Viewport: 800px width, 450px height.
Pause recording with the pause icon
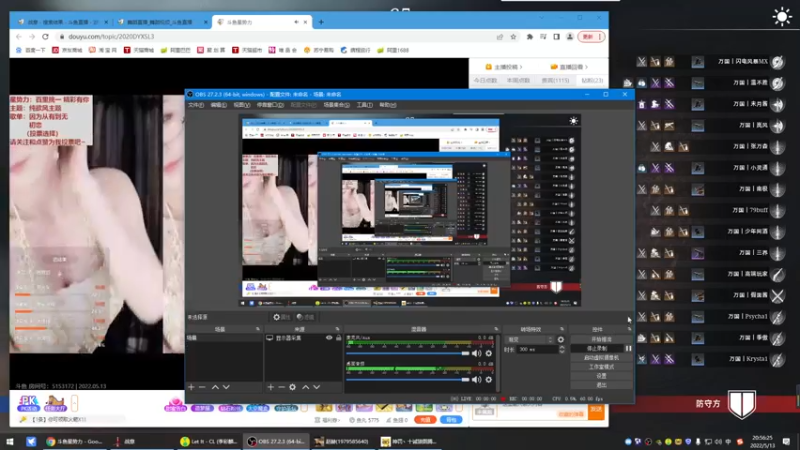[x=629, y=348]
